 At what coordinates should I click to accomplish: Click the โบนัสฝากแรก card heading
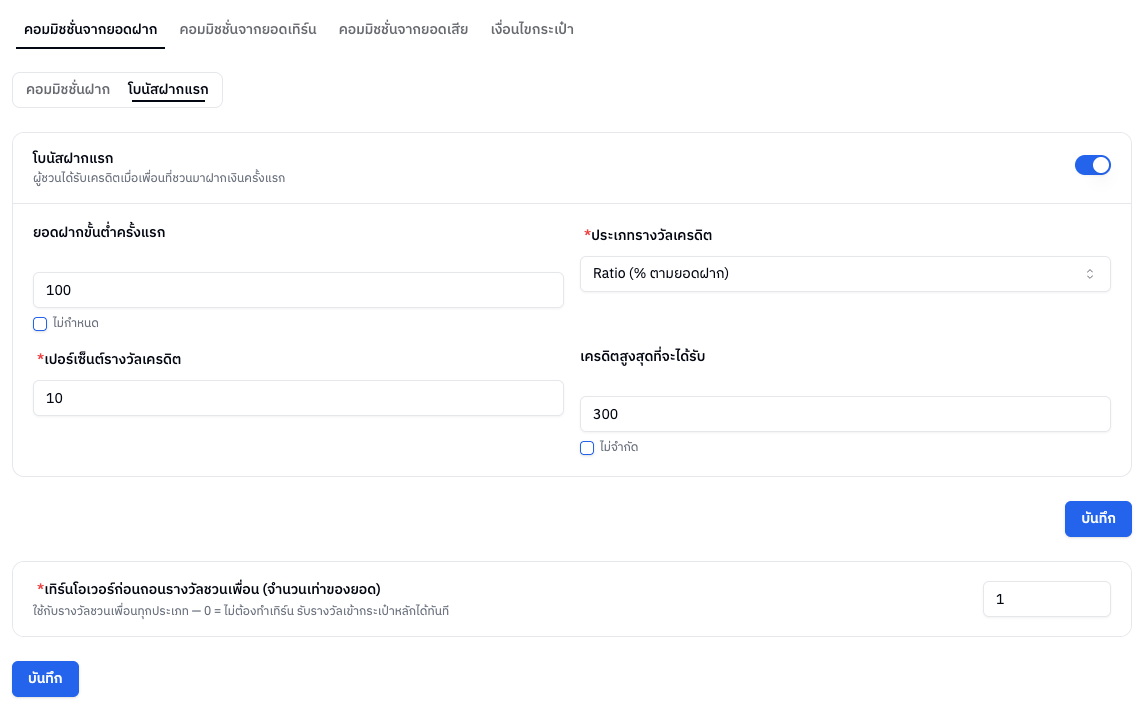click(73, 158)
